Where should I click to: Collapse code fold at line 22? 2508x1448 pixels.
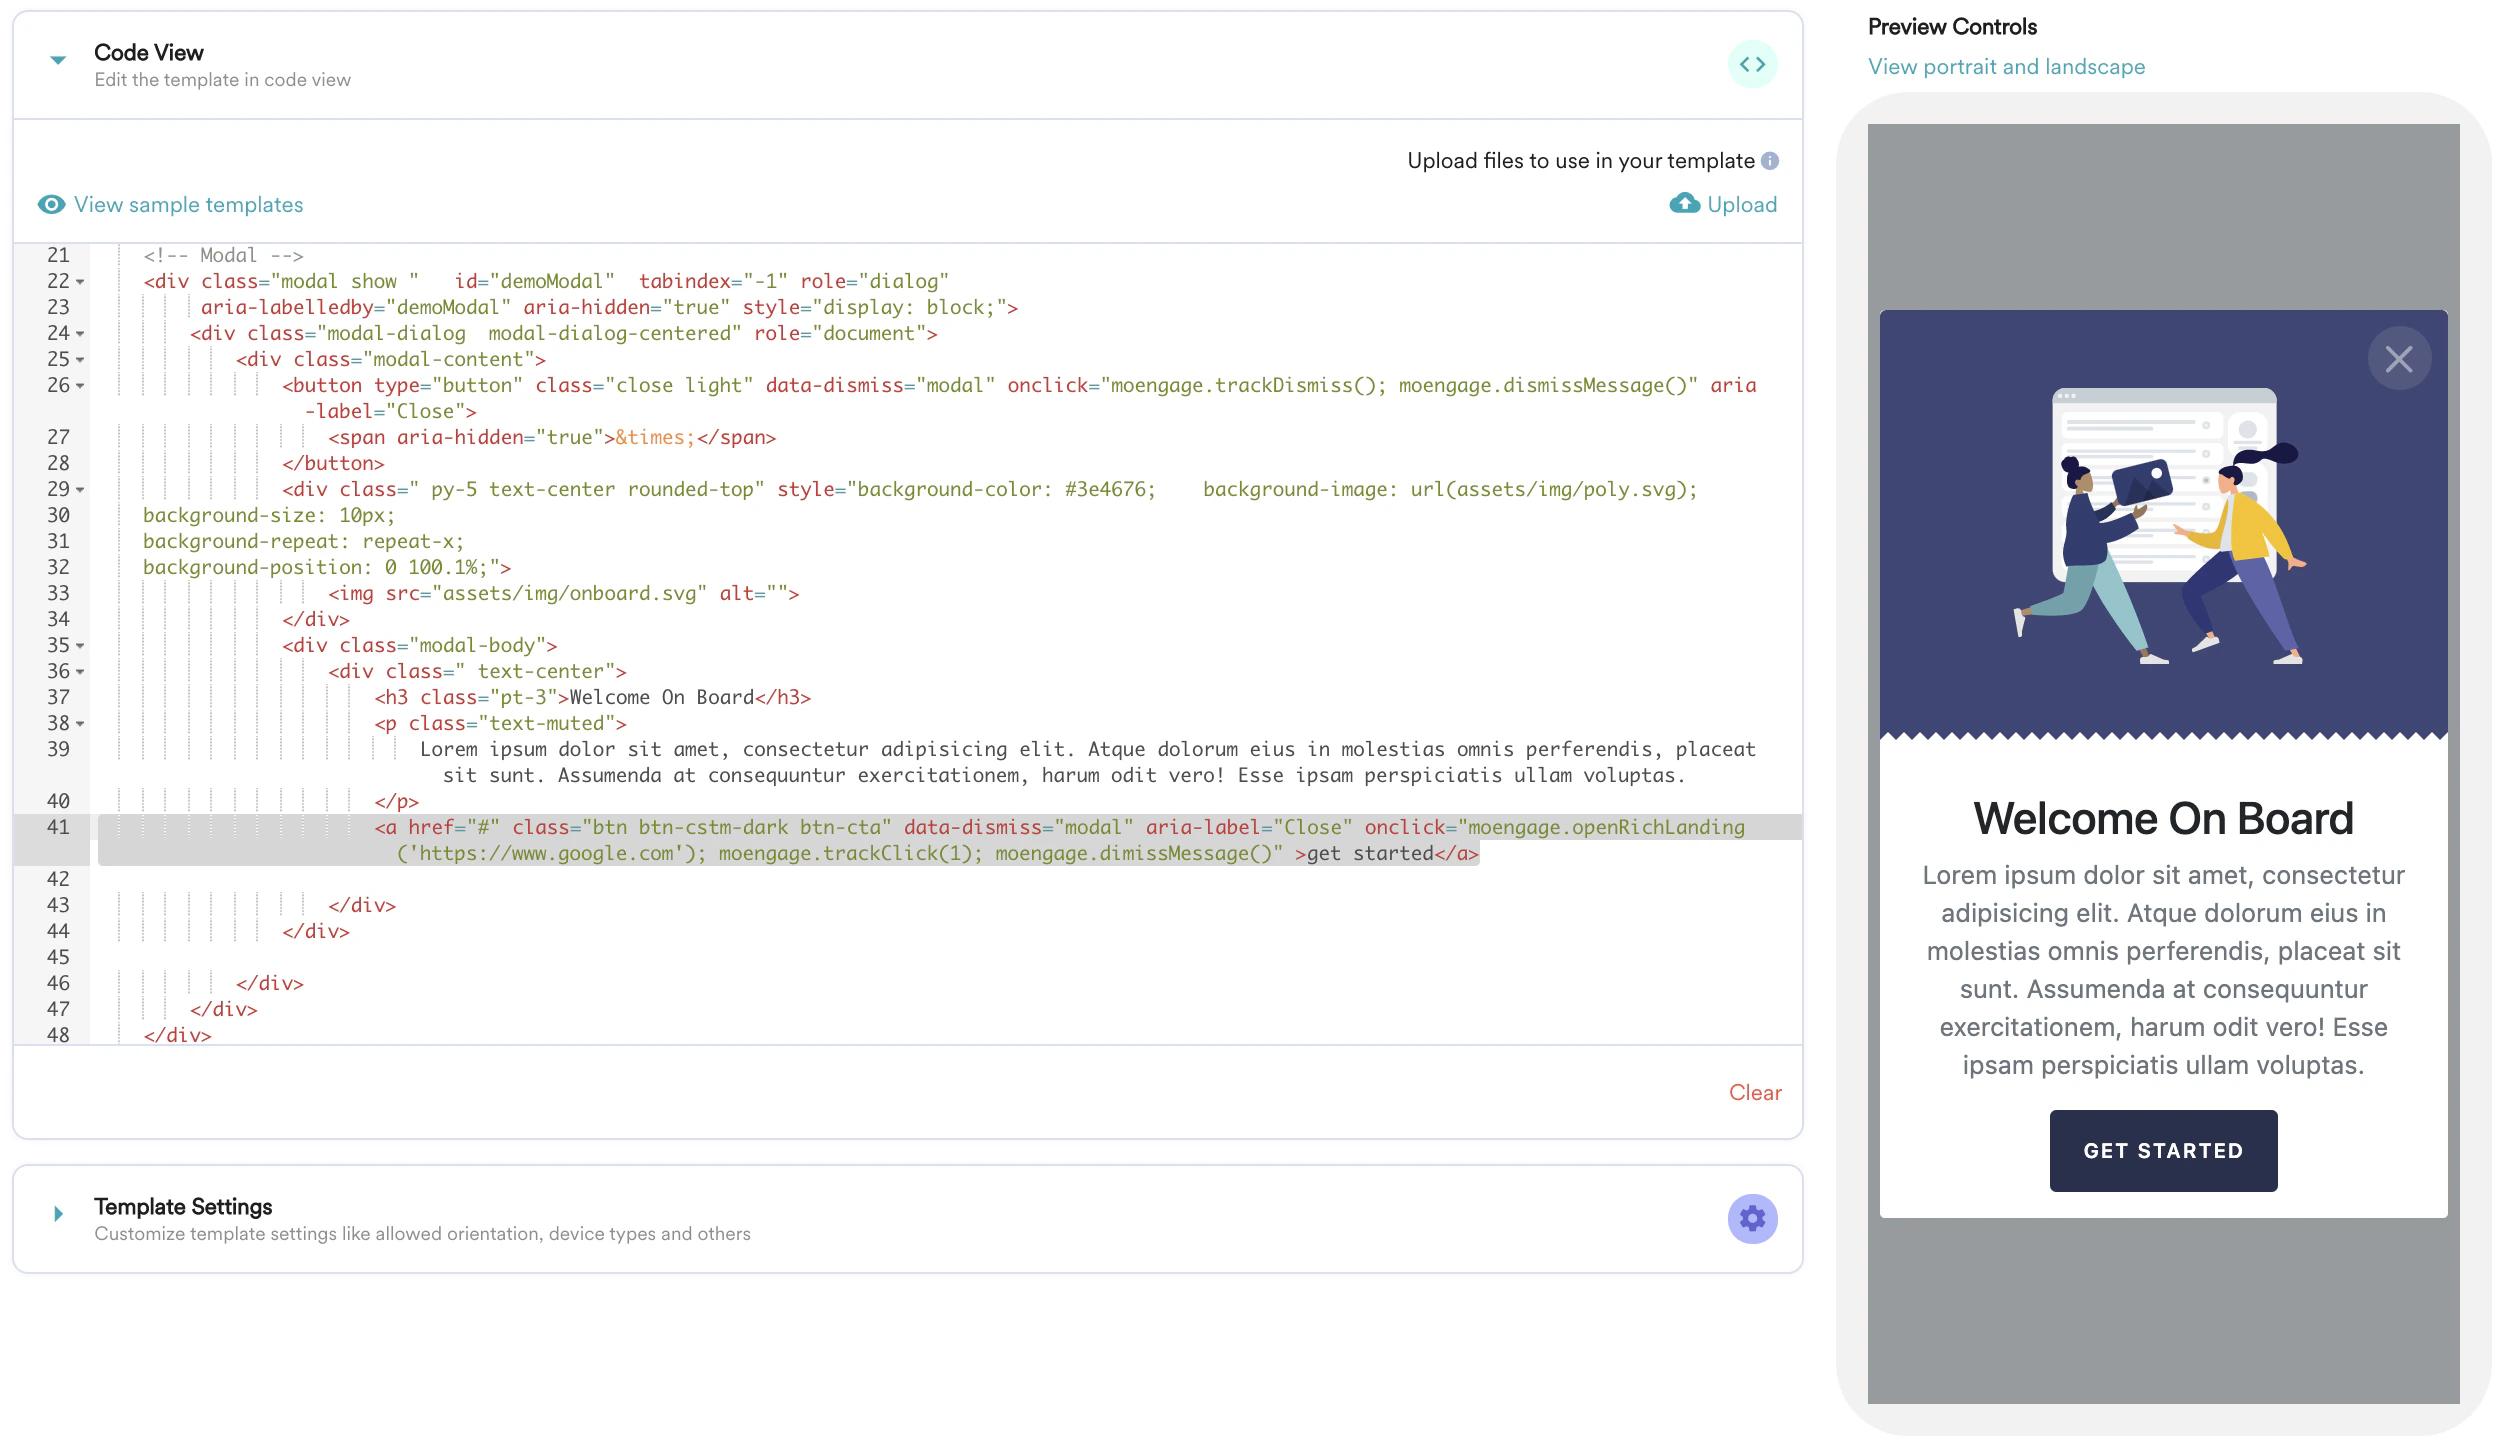[x=80, y=283]
